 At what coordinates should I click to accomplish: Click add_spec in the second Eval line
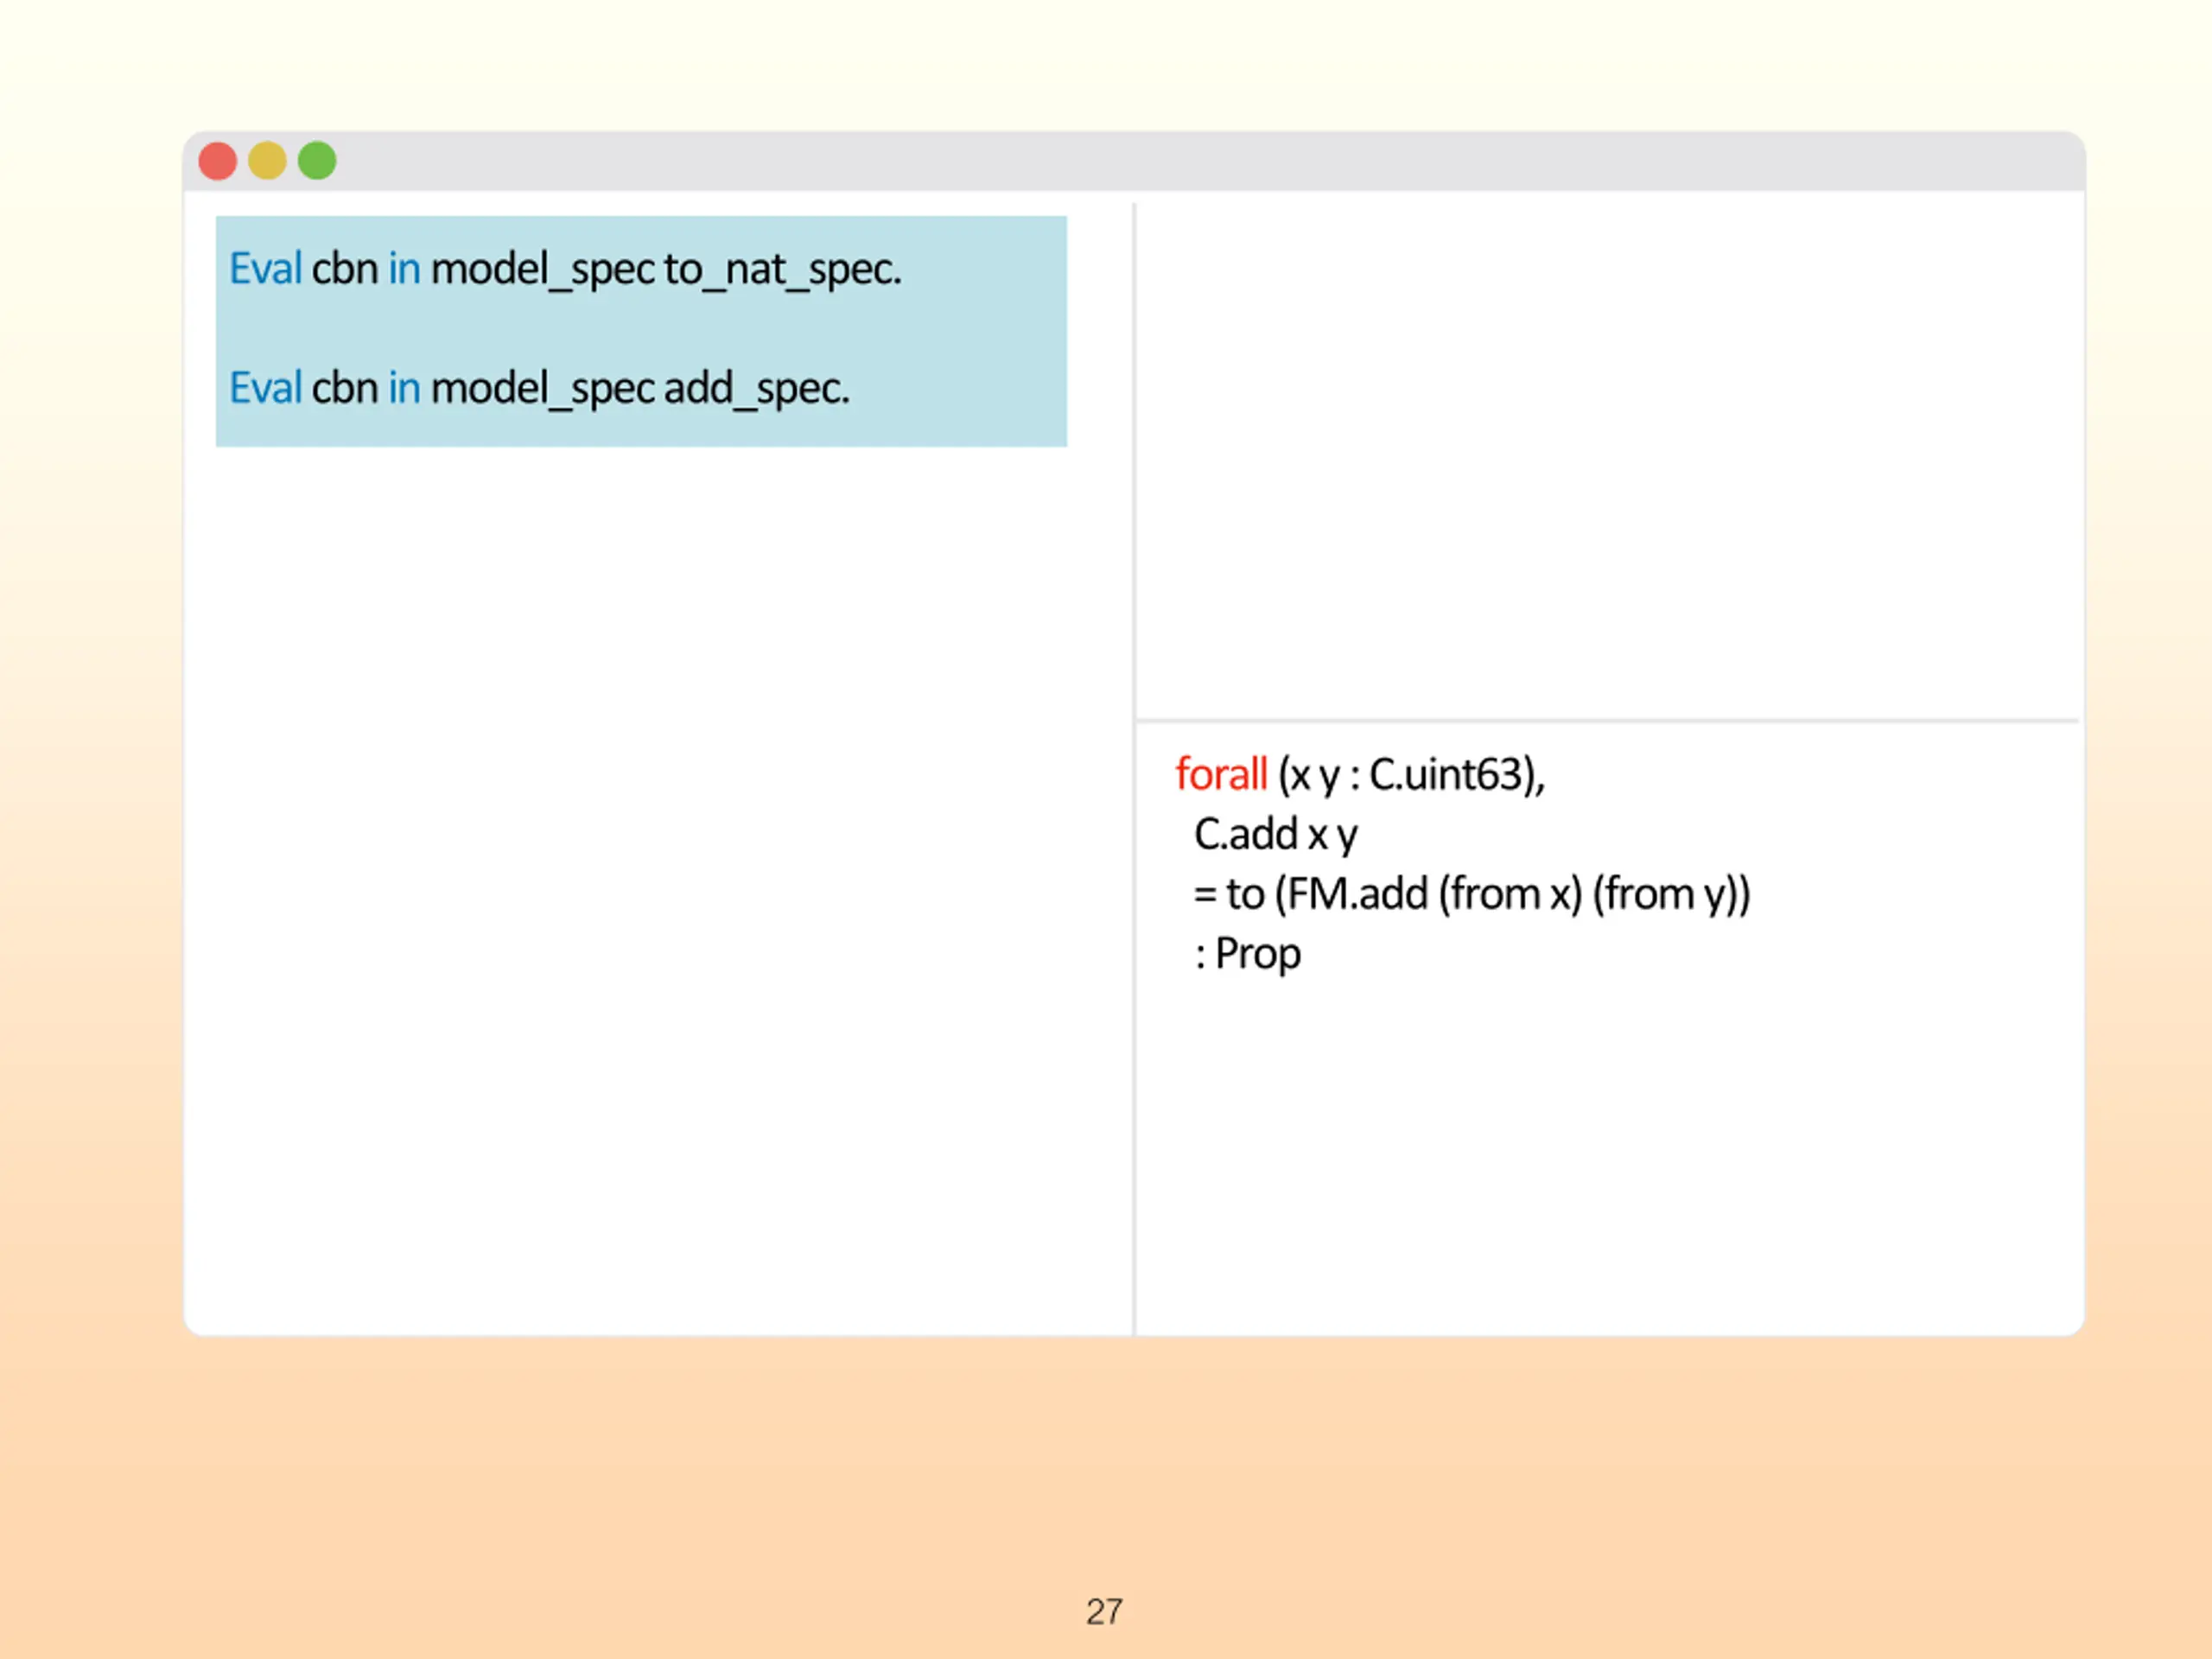tap(756, 389)
